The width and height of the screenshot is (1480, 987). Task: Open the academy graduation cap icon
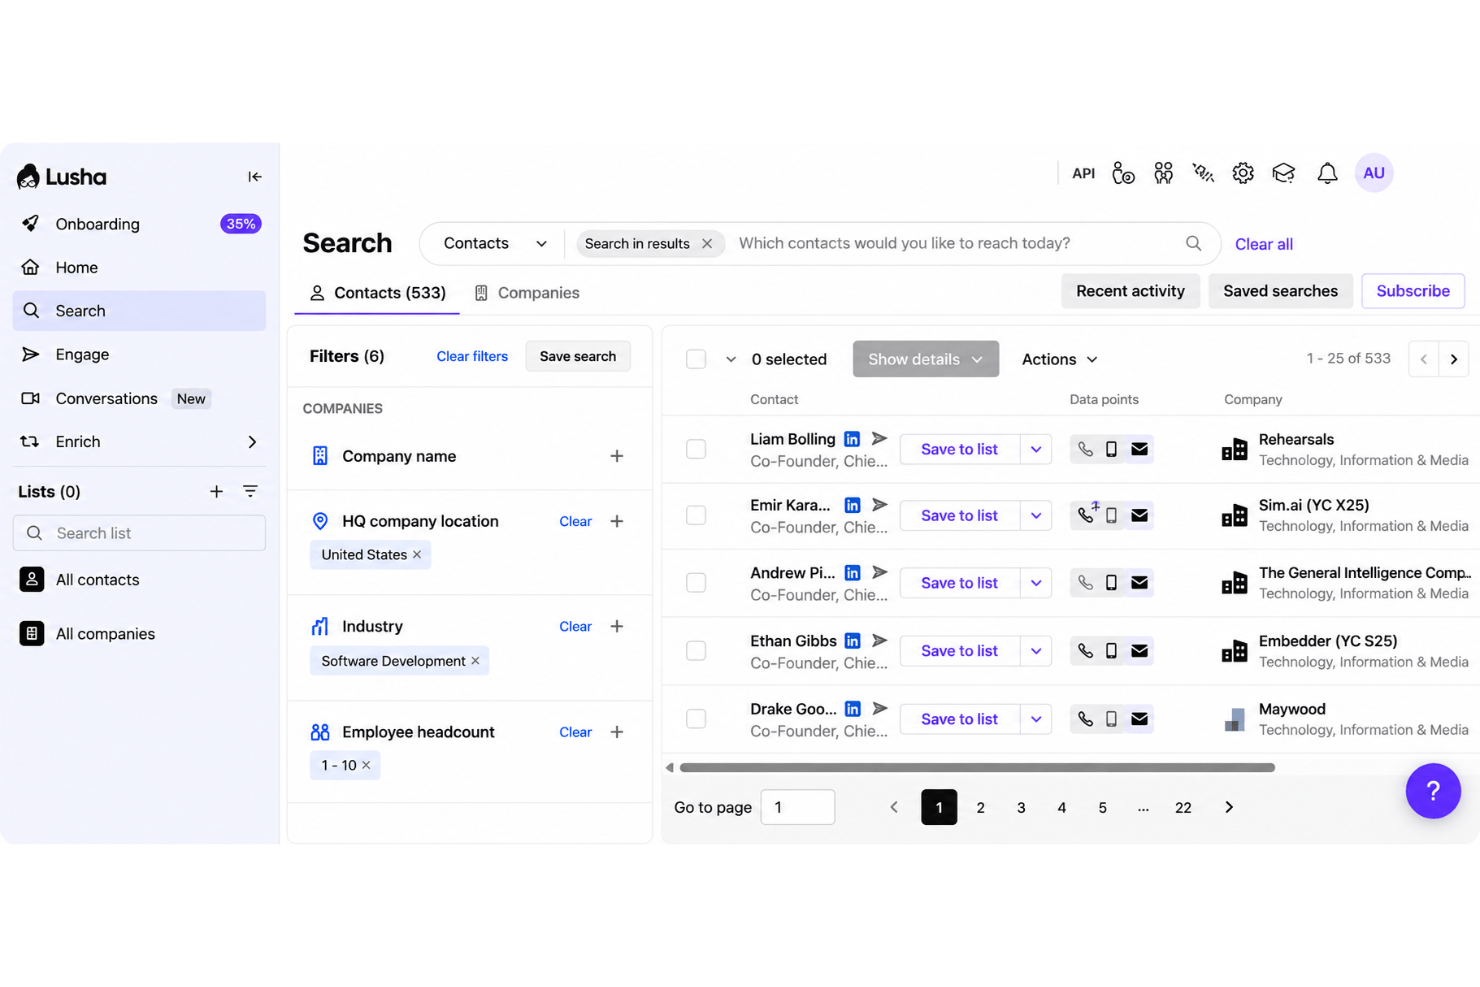1284,173
